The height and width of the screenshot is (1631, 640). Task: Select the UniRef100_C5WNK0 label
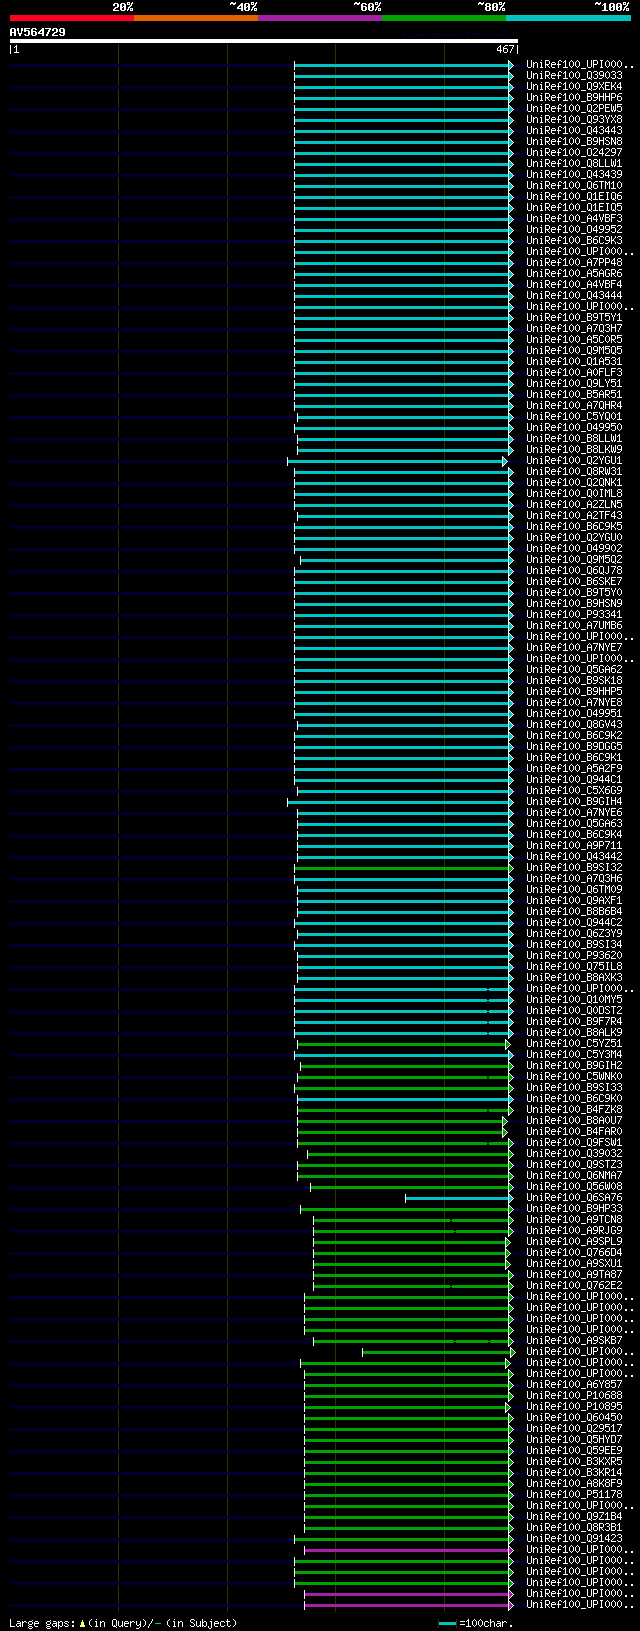click(574, 1076)
